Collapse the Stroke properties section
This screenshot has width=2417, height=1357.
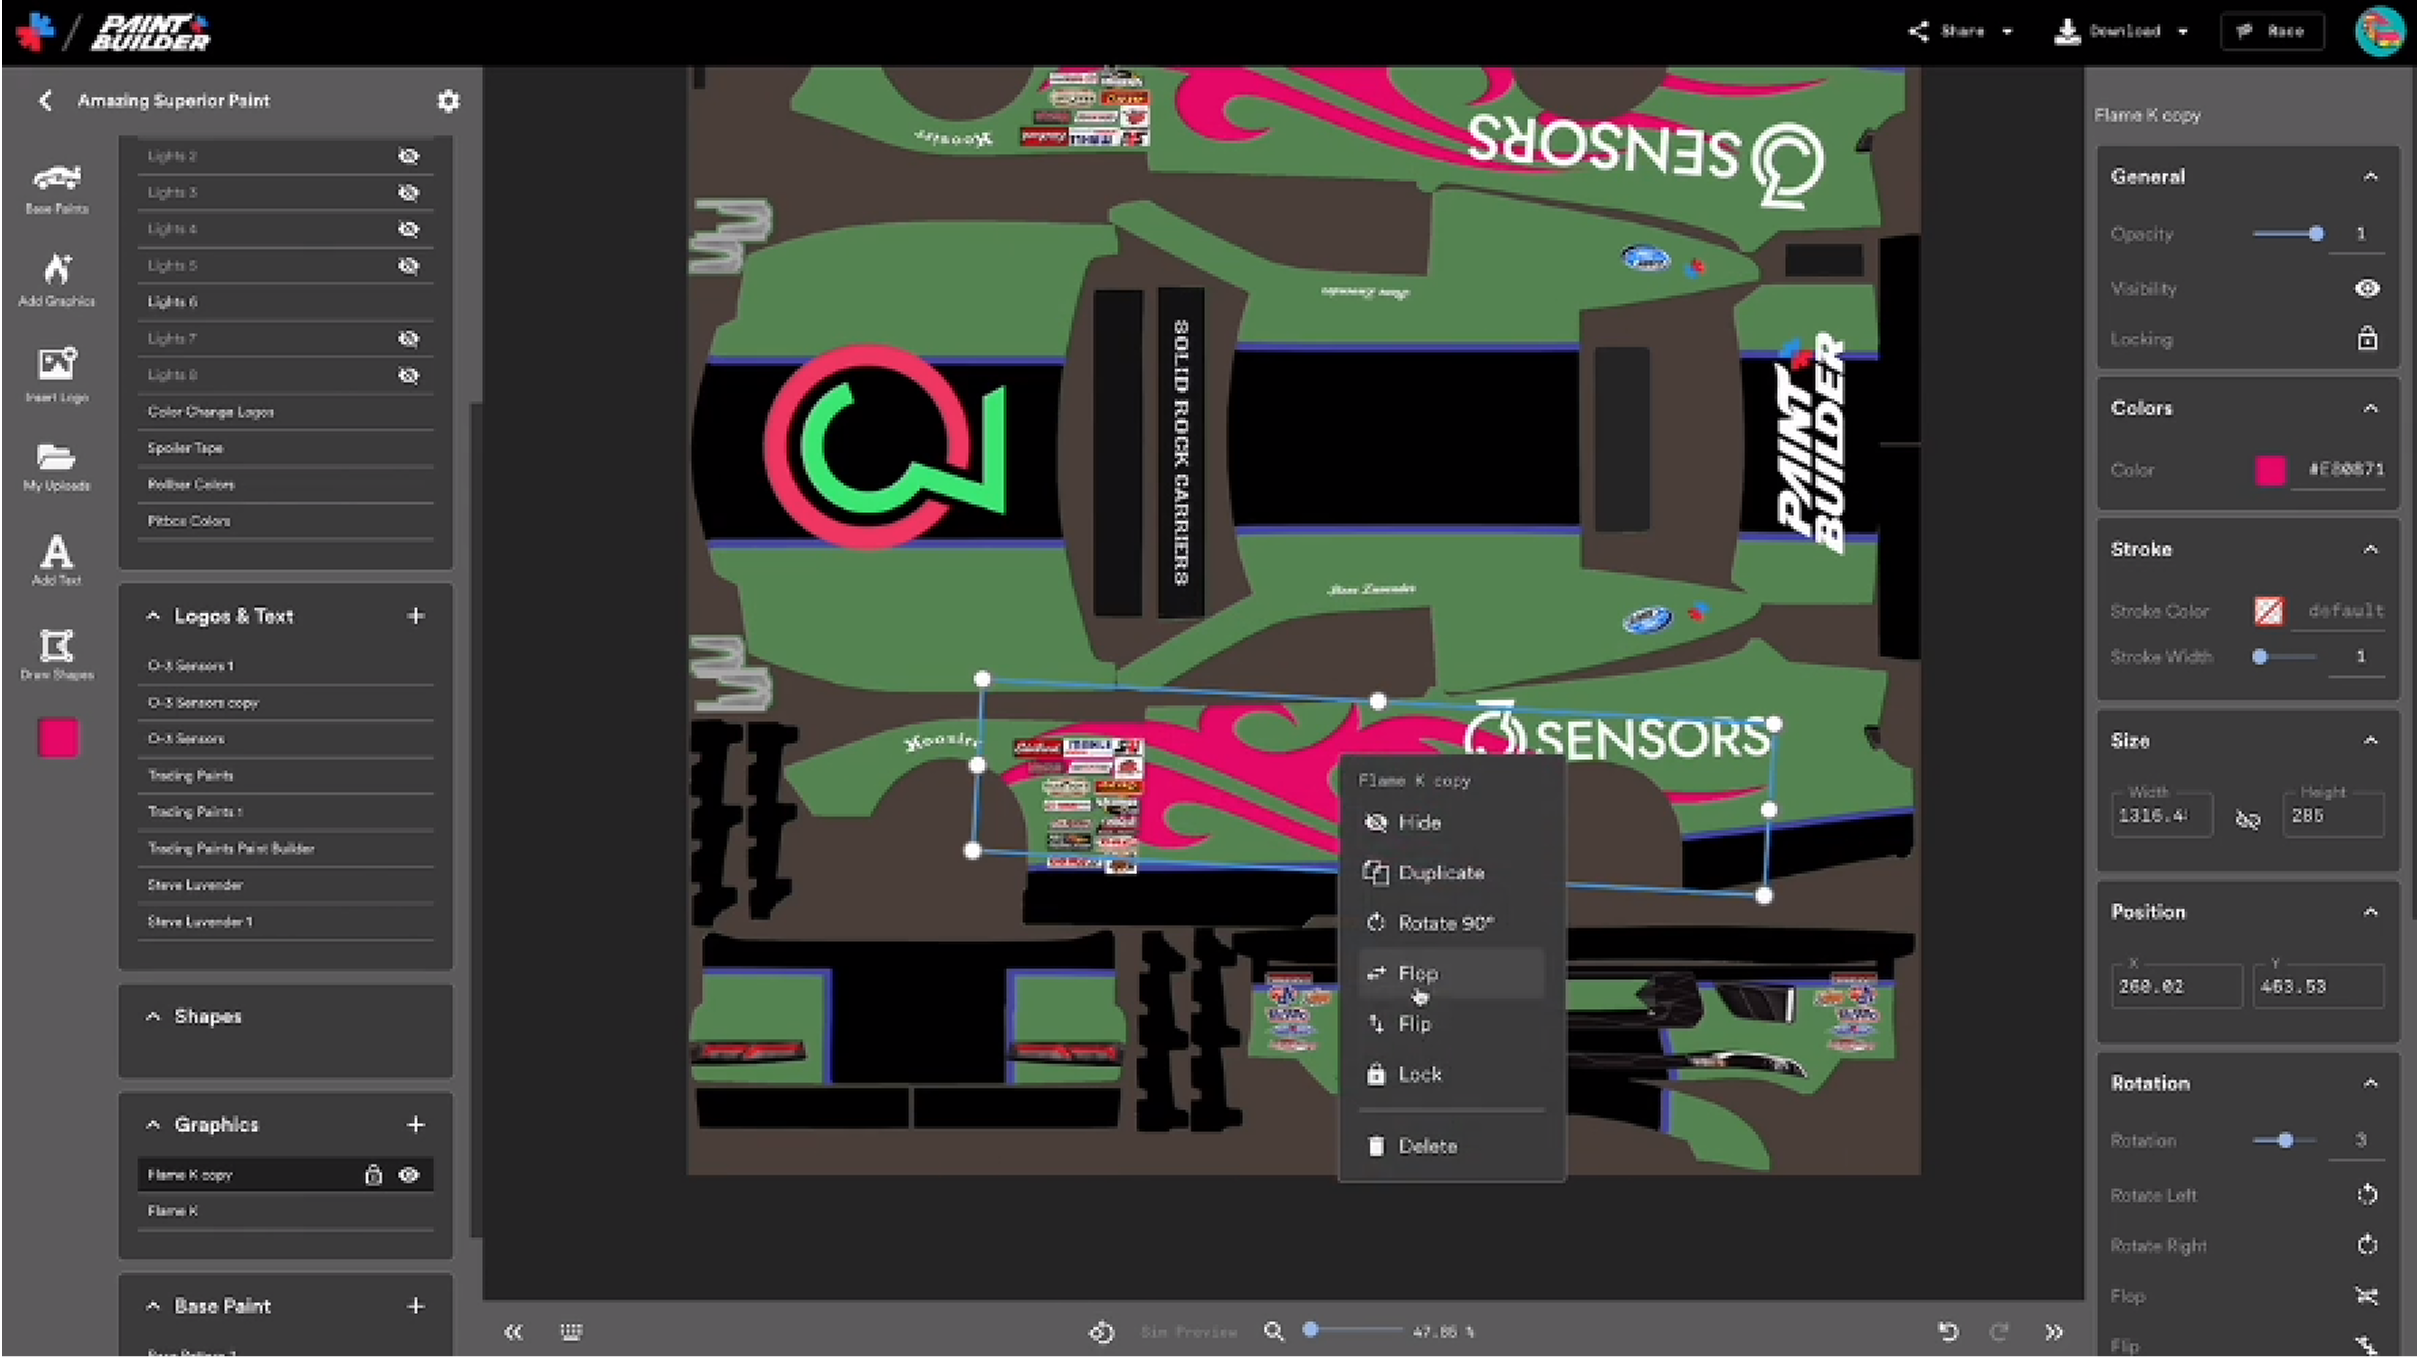[x=2370, y=549]
